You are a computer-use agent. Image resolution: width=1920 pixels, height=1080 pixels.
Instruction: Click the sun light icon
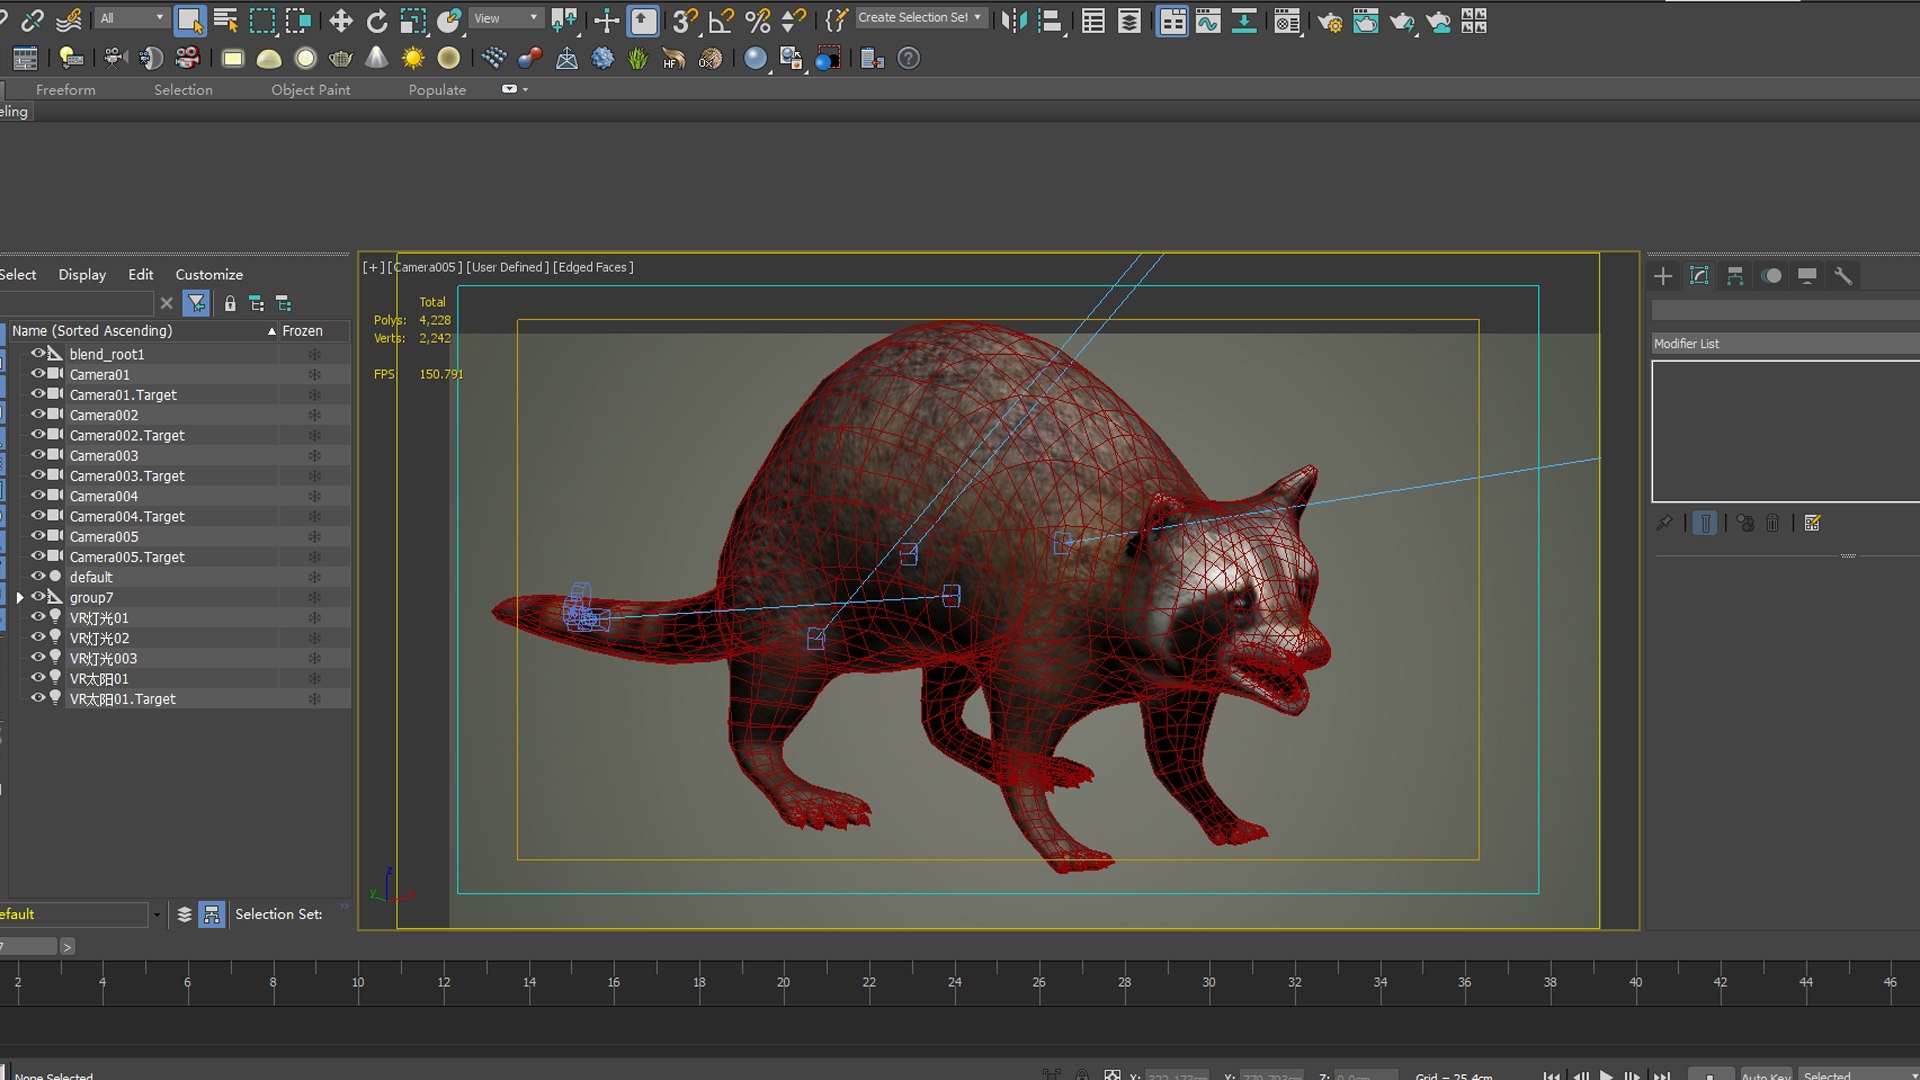412,58
